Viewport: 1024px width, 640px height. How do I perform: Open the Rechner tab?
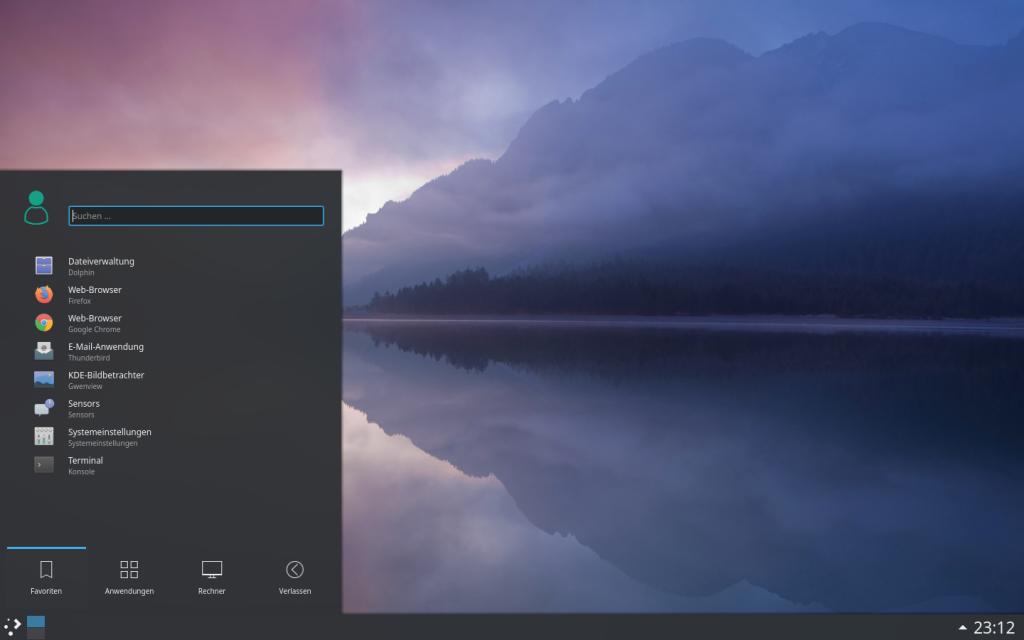(x=212, y=578)
